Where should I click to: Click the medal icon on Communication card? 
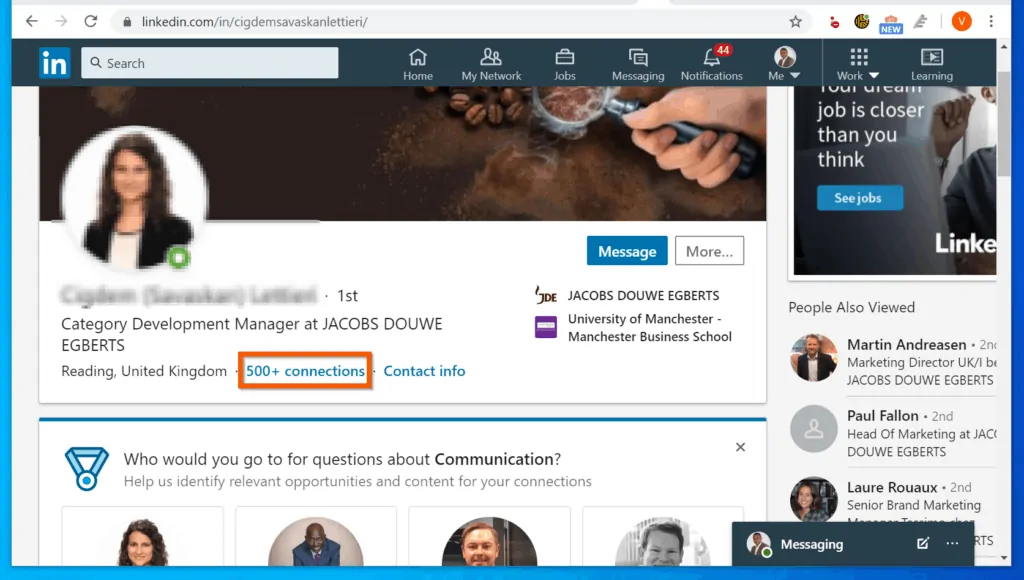tap(86, 468)
